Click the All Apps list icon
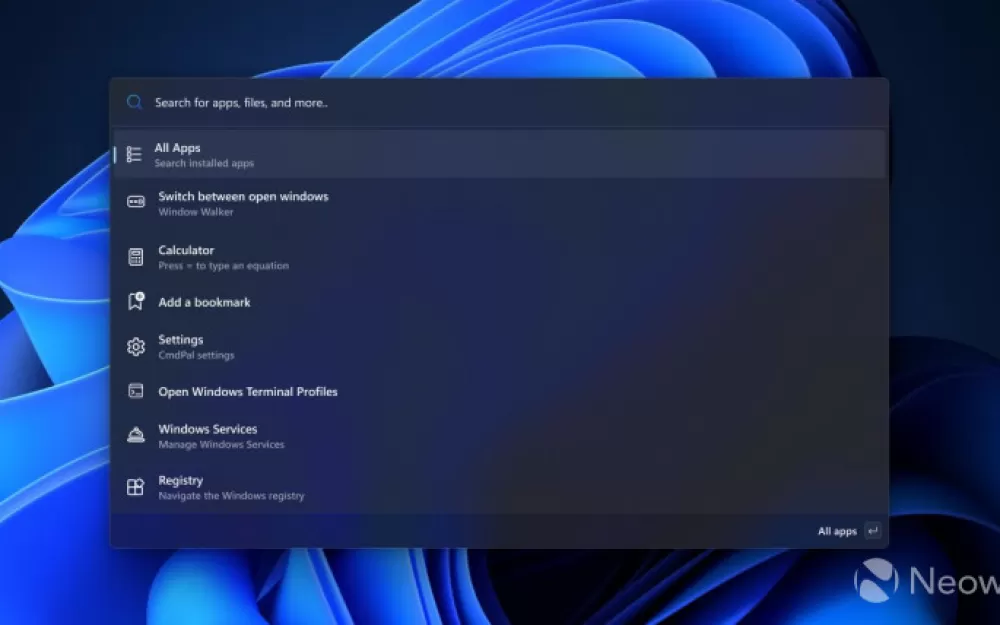The height and width of the screenshot is (625, 1000). (x=134, y=154)
